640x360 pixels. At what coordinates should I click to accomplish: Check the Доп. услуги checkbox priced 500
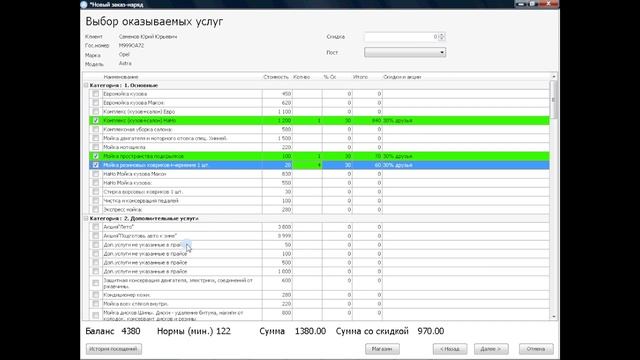tap(96, 262)
